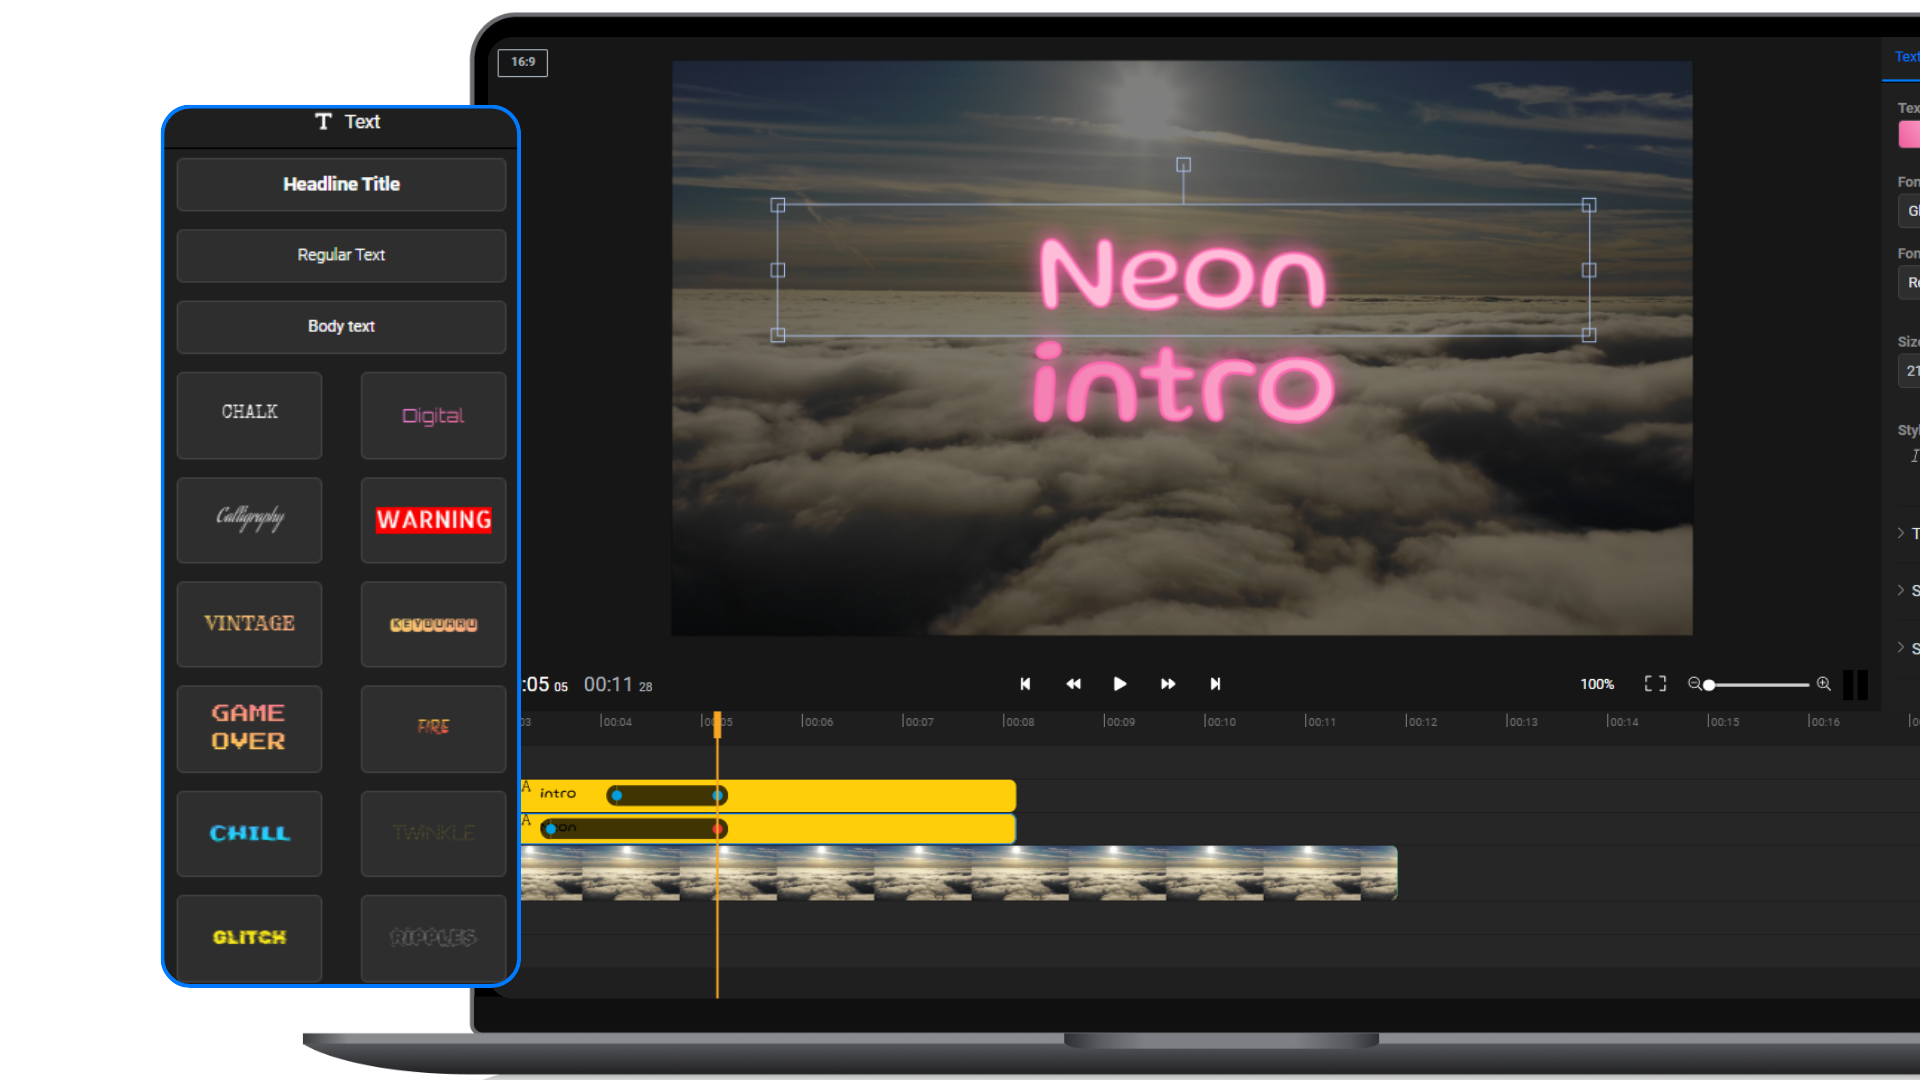
Task: Choose the Chill neon text preset
Action: click(x=249, y=833)
